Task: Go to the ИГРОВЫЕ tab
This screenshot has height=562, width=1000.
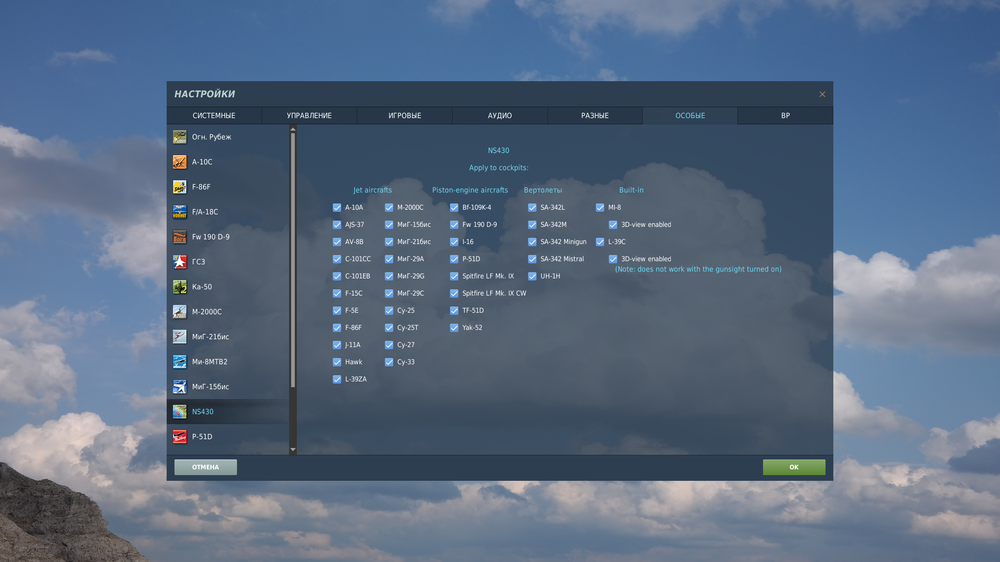Action: coord(404,115)
